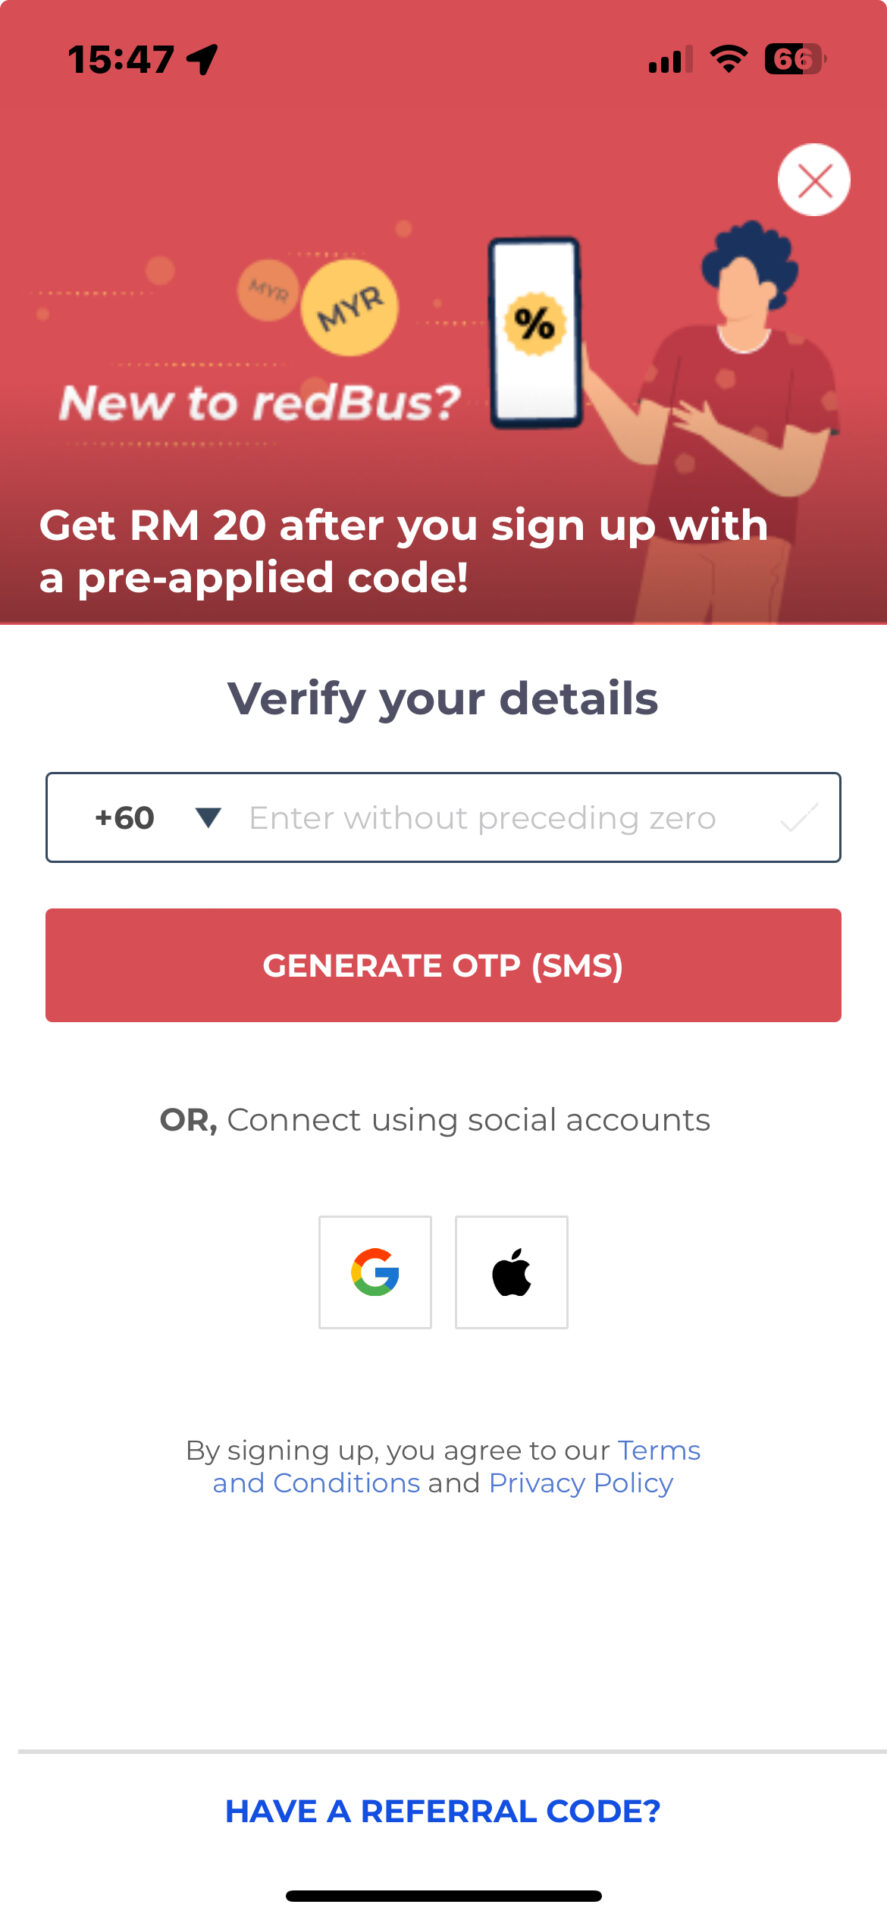
Task: Tap the small orange MYR coin
Action: (x=267, y=291)
